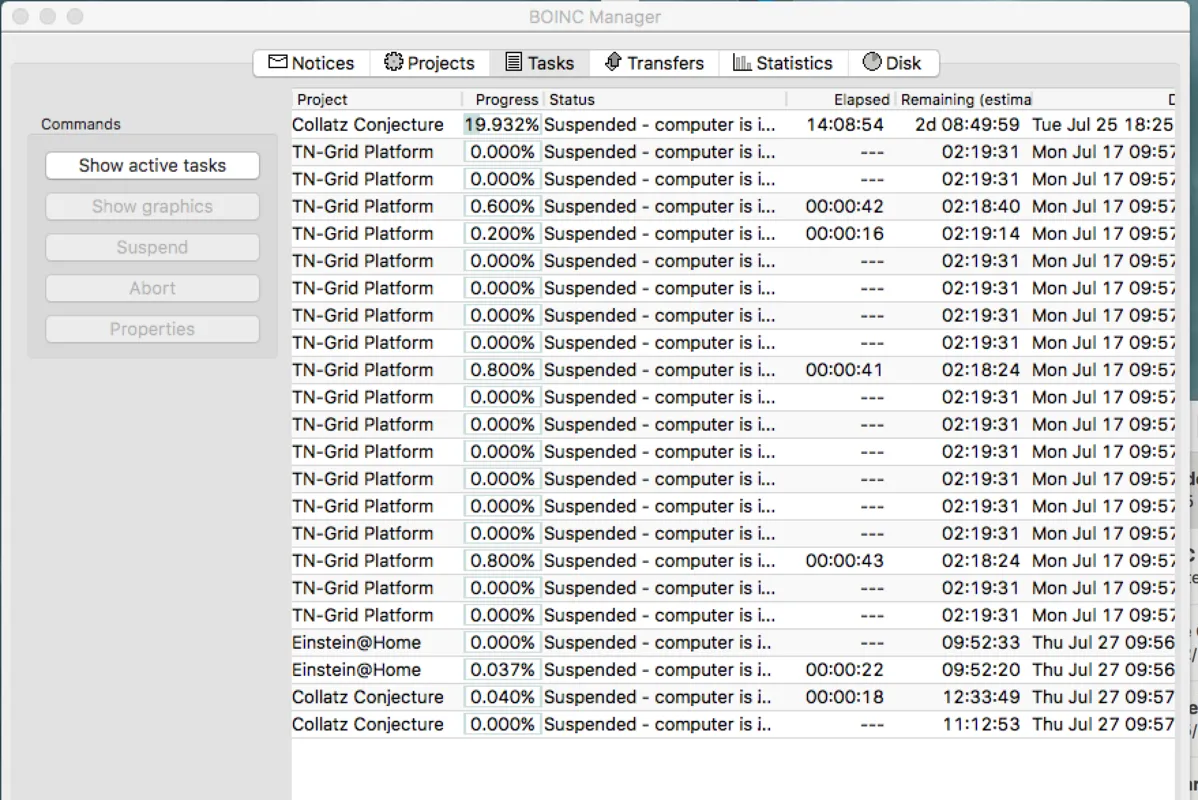The image size is (1198, 800).
Task: Click the Transfers arrows icon
Action: click(x=613, y=62)
